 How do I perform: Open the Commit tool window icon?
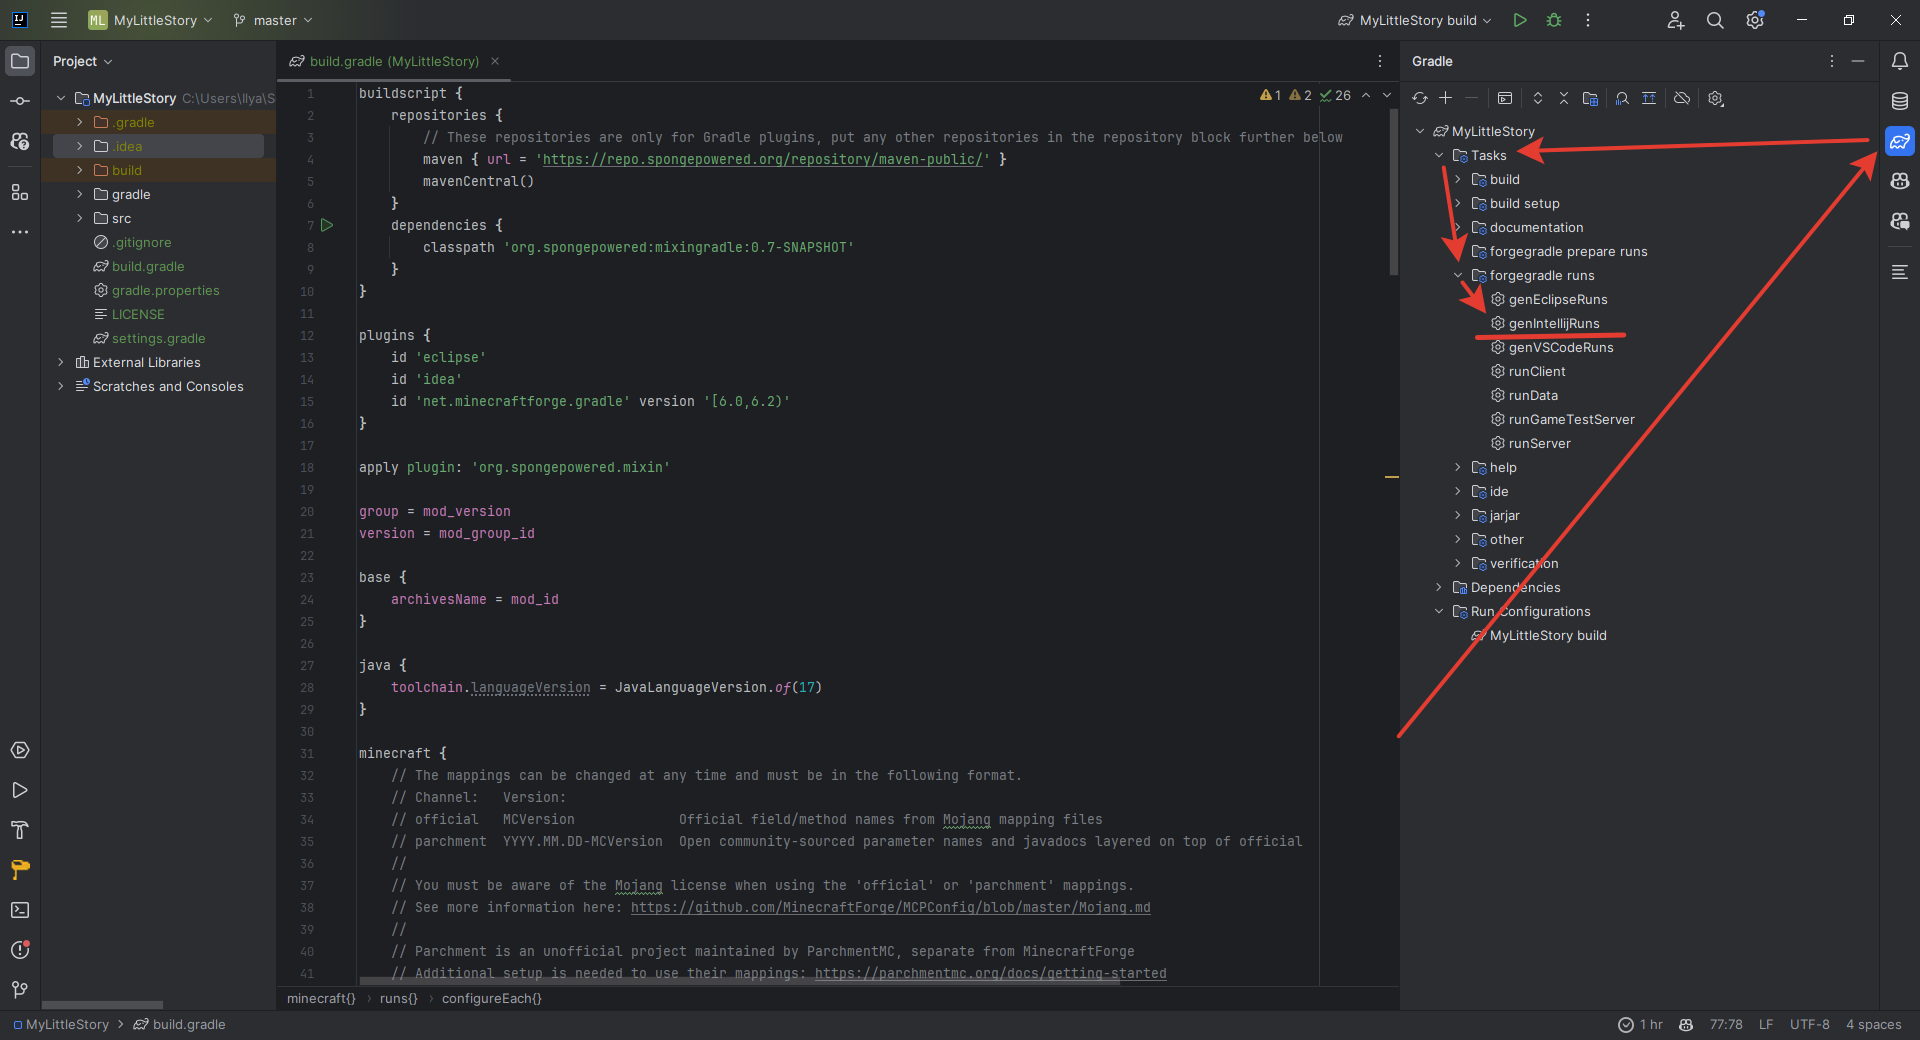pos(20,101)
